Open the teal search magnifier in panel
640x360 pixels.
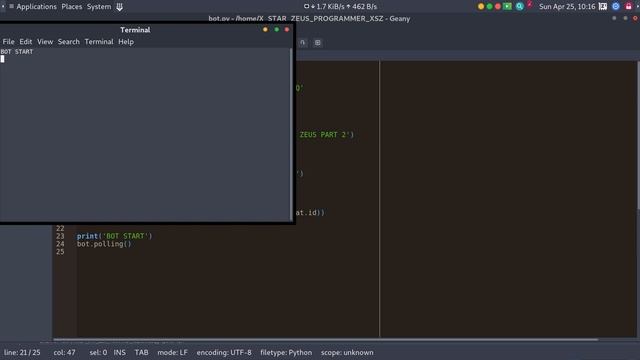coord(520,7)
